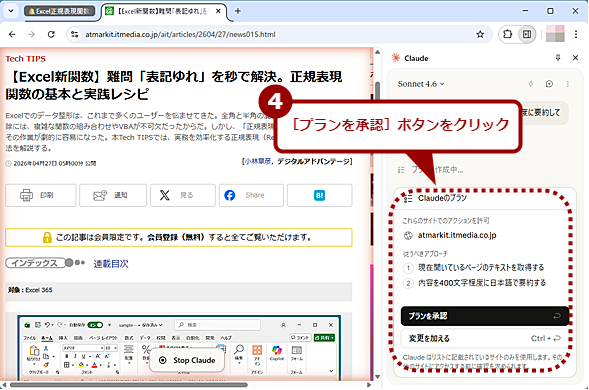This screenshot has width=589, height=390.
Task: Go back with the browser back arrow
Action: (12, 35)
